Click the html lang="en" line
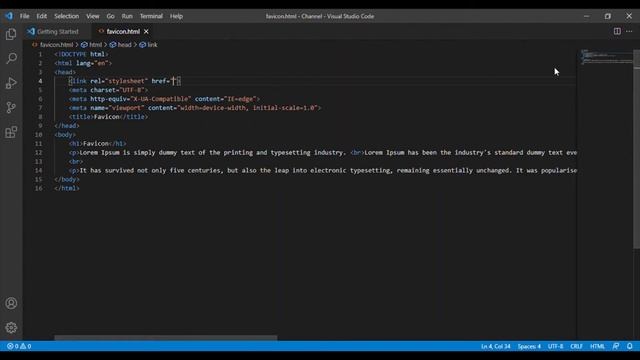 click(83, 63)
